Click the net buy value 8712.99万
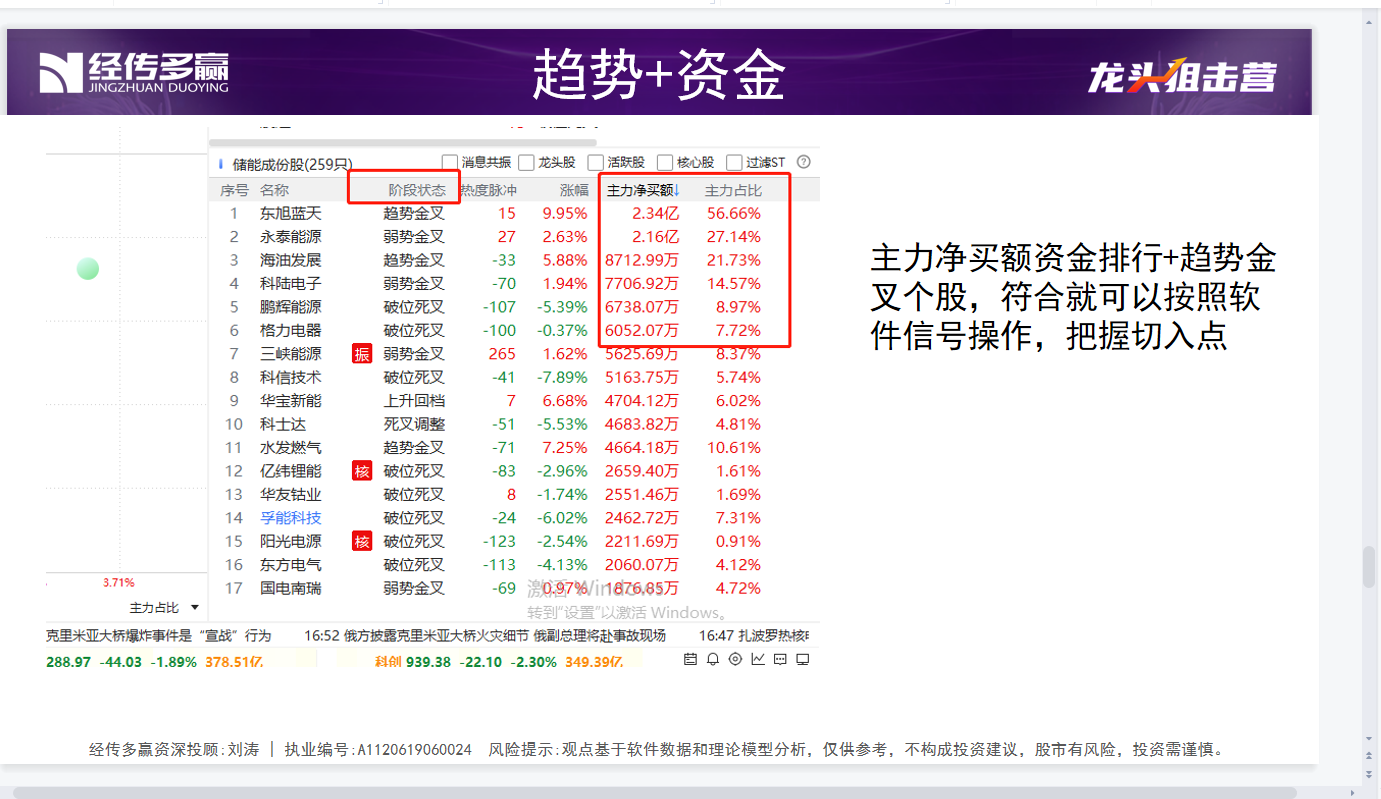This screenshot has height=799, width=1381. pyautogui.click(x=642, y=260)
